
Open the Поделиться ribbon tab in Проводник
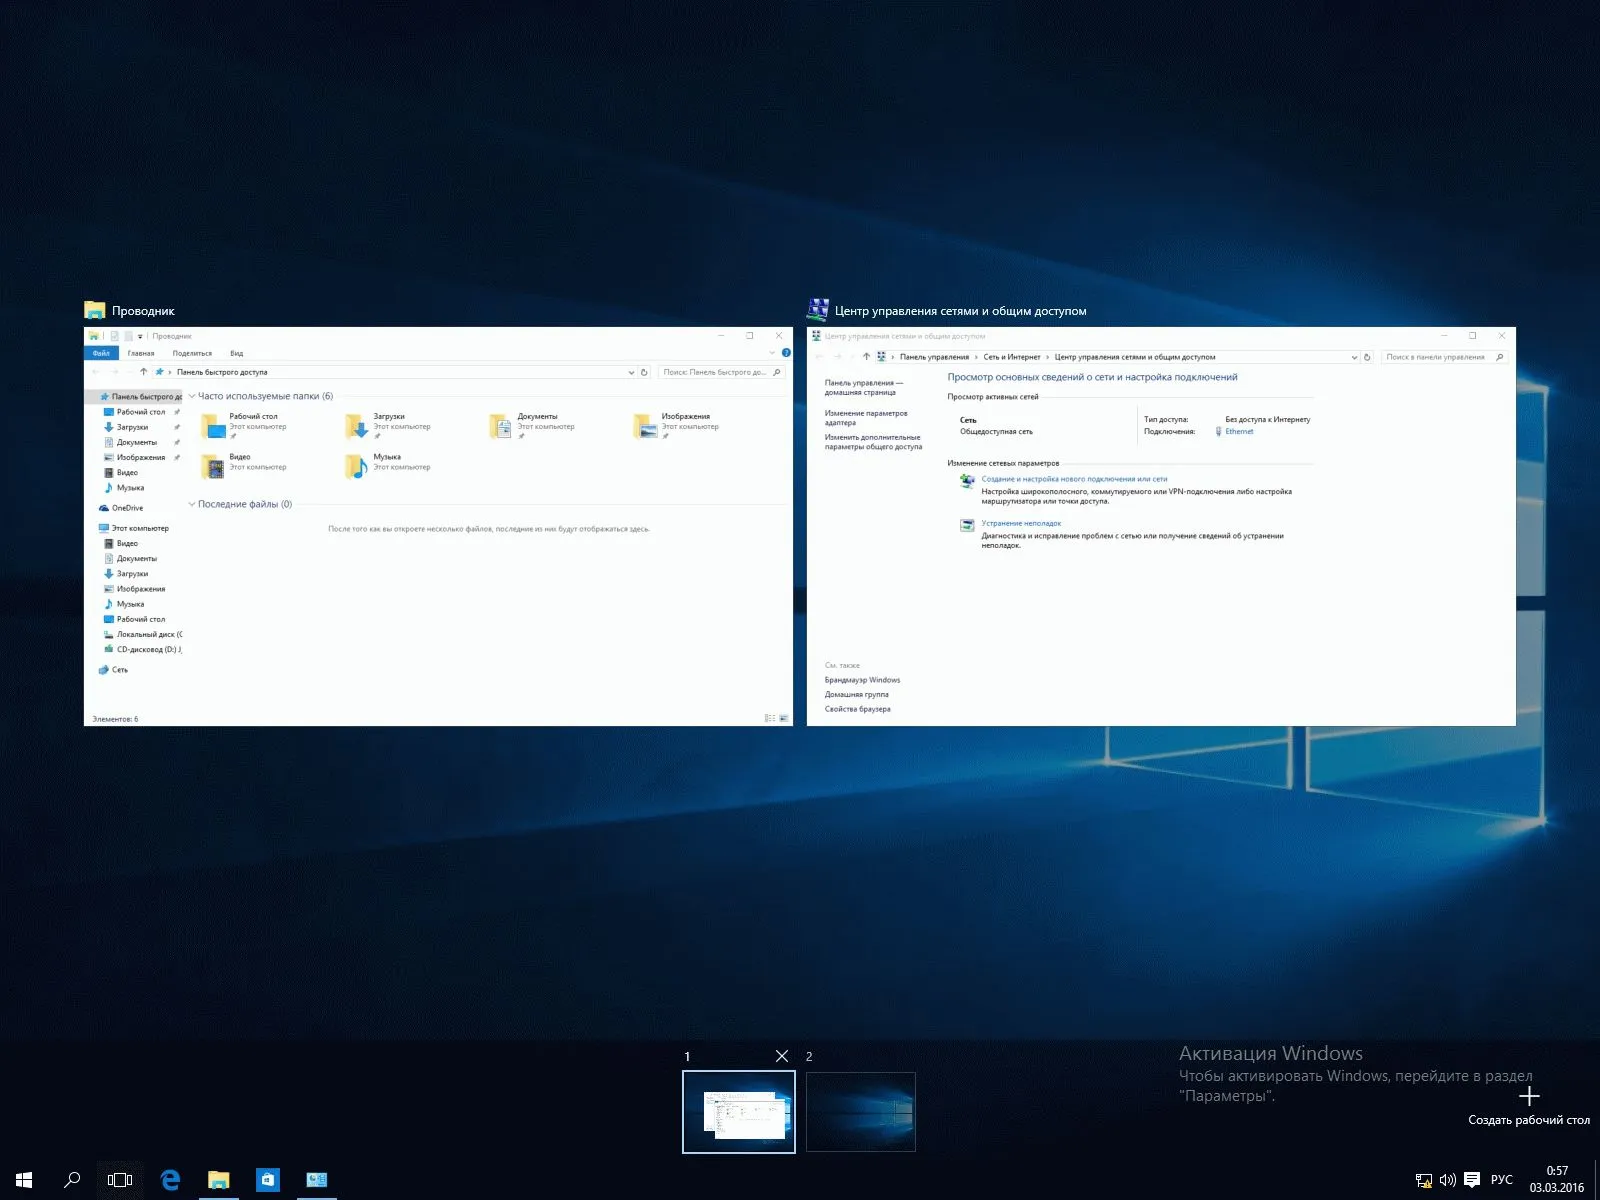tap(192, 353)
